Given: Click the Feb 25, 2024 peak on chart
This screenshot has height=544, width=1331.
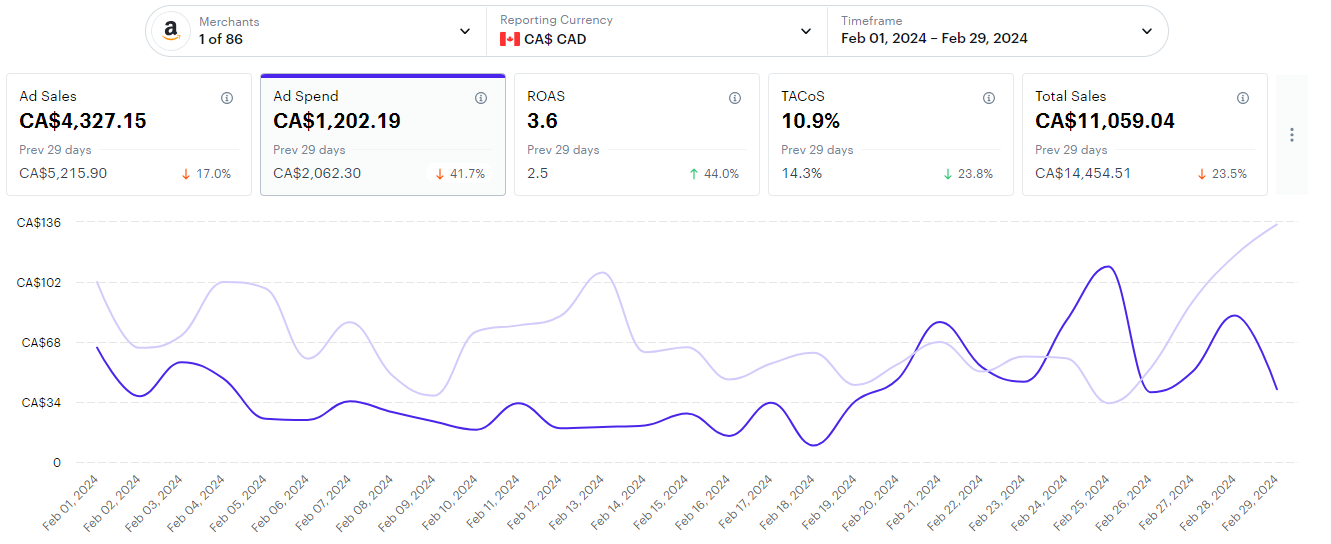Looking at the screenshot, I should (1106, 267).
